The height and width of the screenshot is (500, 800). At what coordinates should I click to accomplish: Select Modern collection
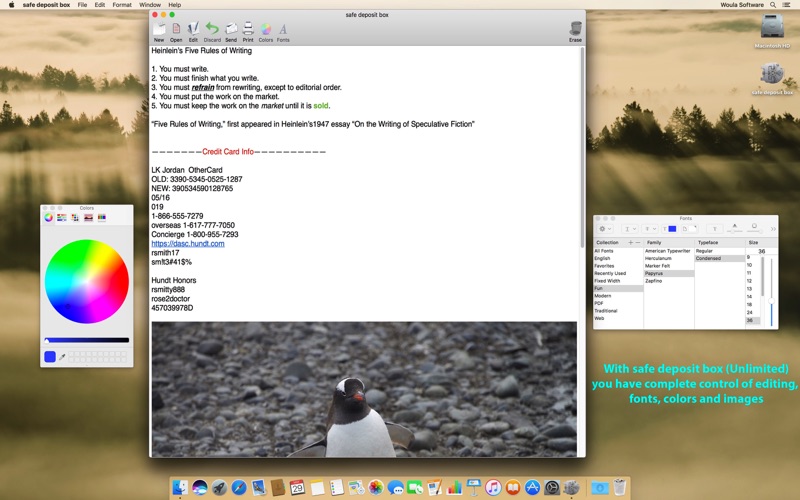(x=618, y=296)
